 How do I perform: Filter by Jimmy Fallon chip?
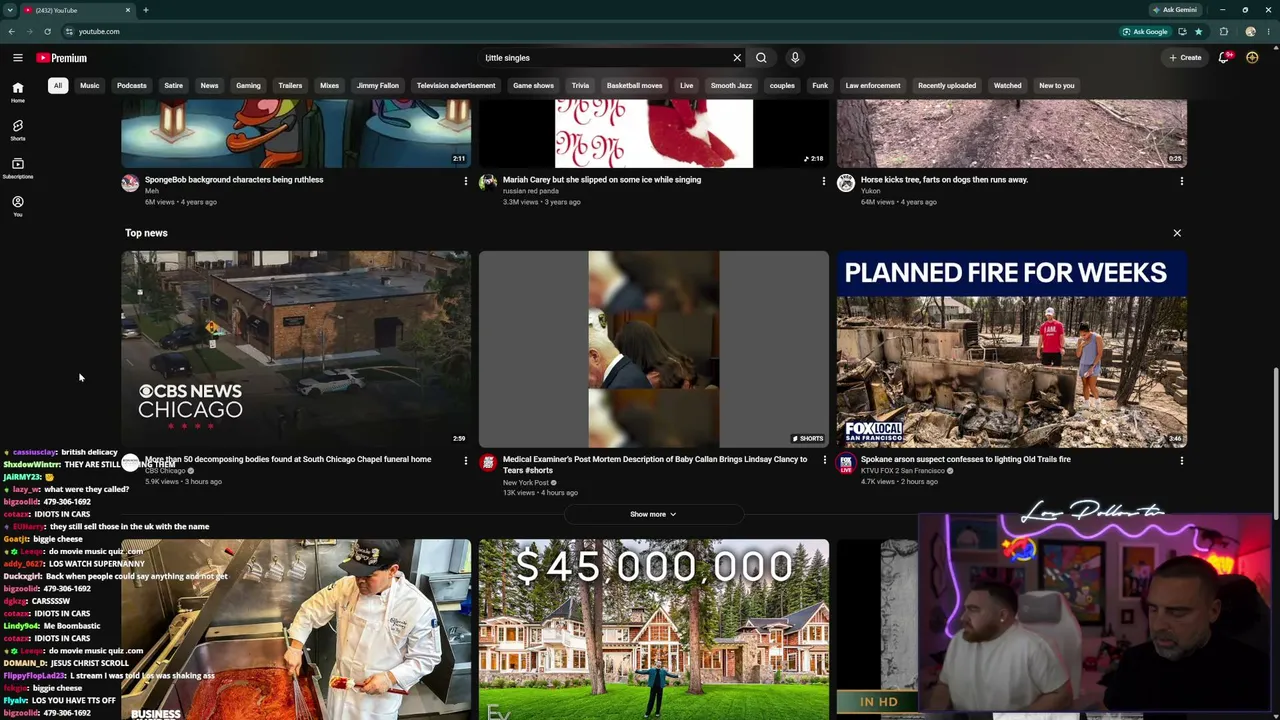(x=378, y=85)
